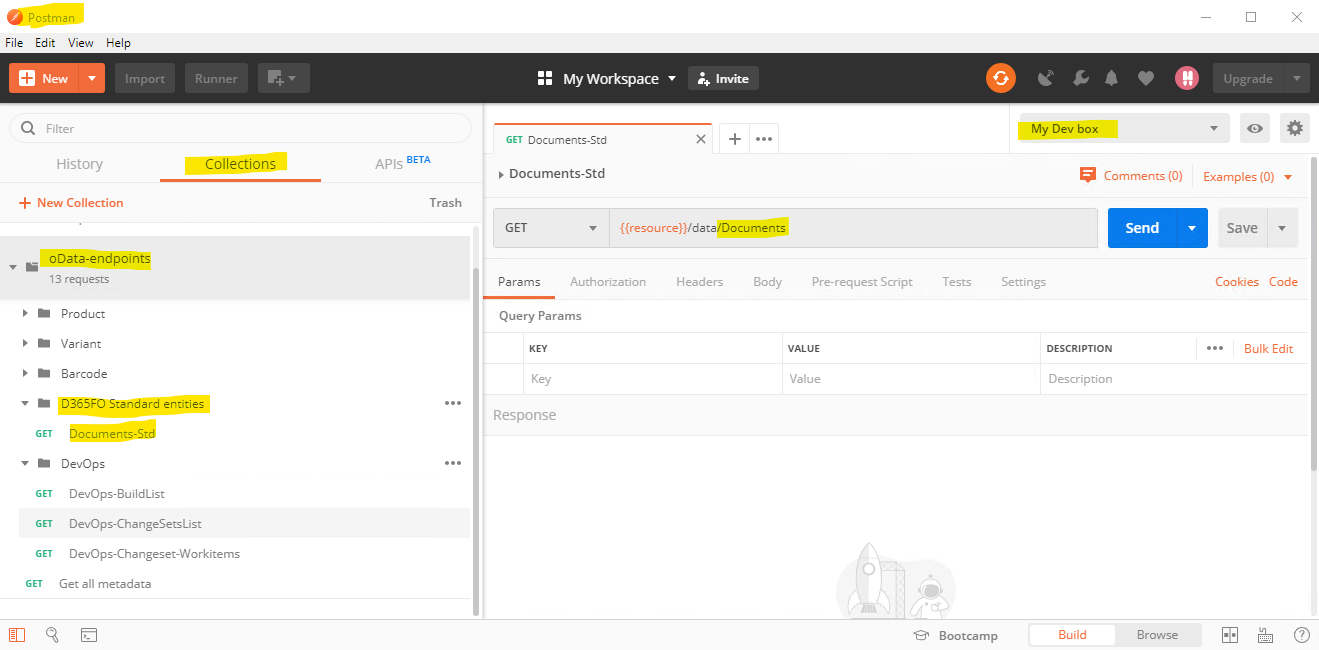Open the View menu
1319x650 pixels.
point(80,43)
